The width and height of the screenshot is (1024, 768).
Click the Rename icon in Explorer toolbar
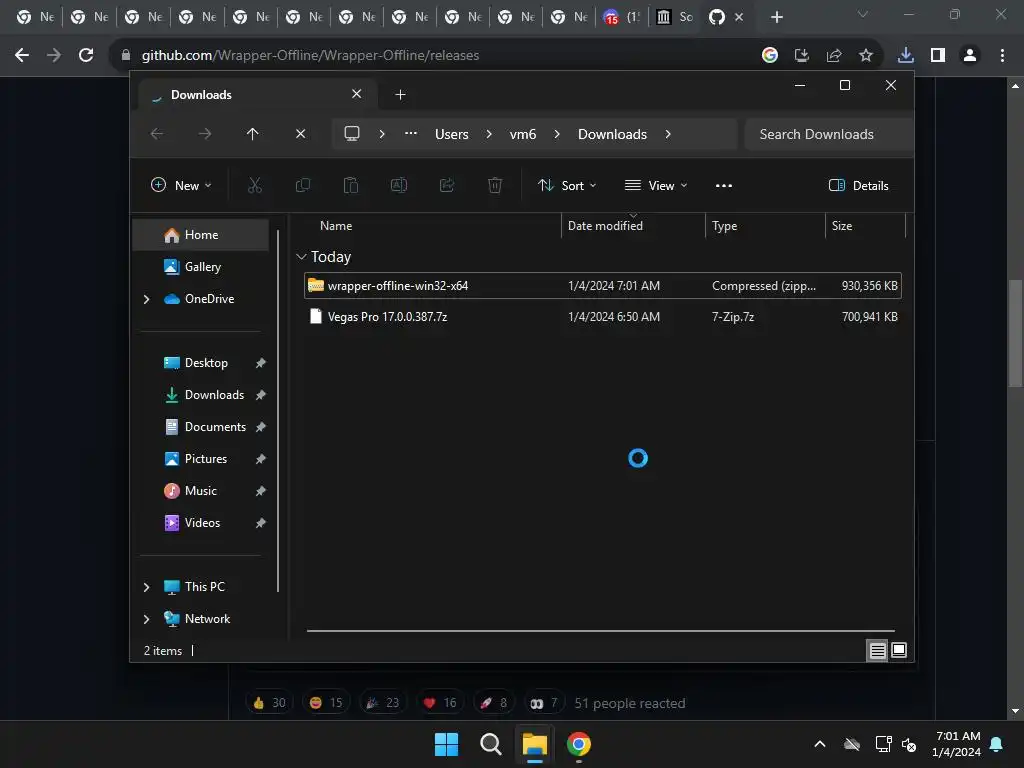(x=398, y=185)
